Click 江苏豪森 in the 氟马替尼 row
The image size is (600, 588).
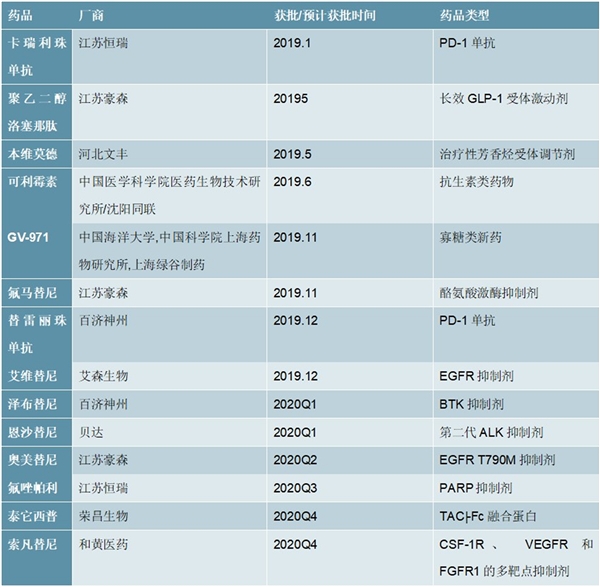coord(103,293)
